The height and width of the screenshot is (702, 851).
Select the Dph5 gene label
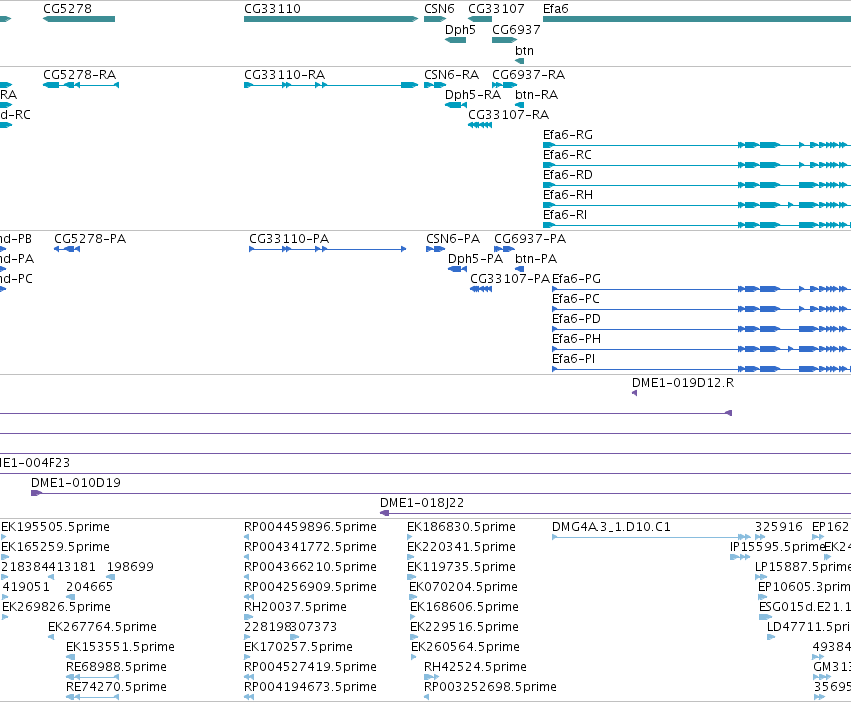click(460, 29)
